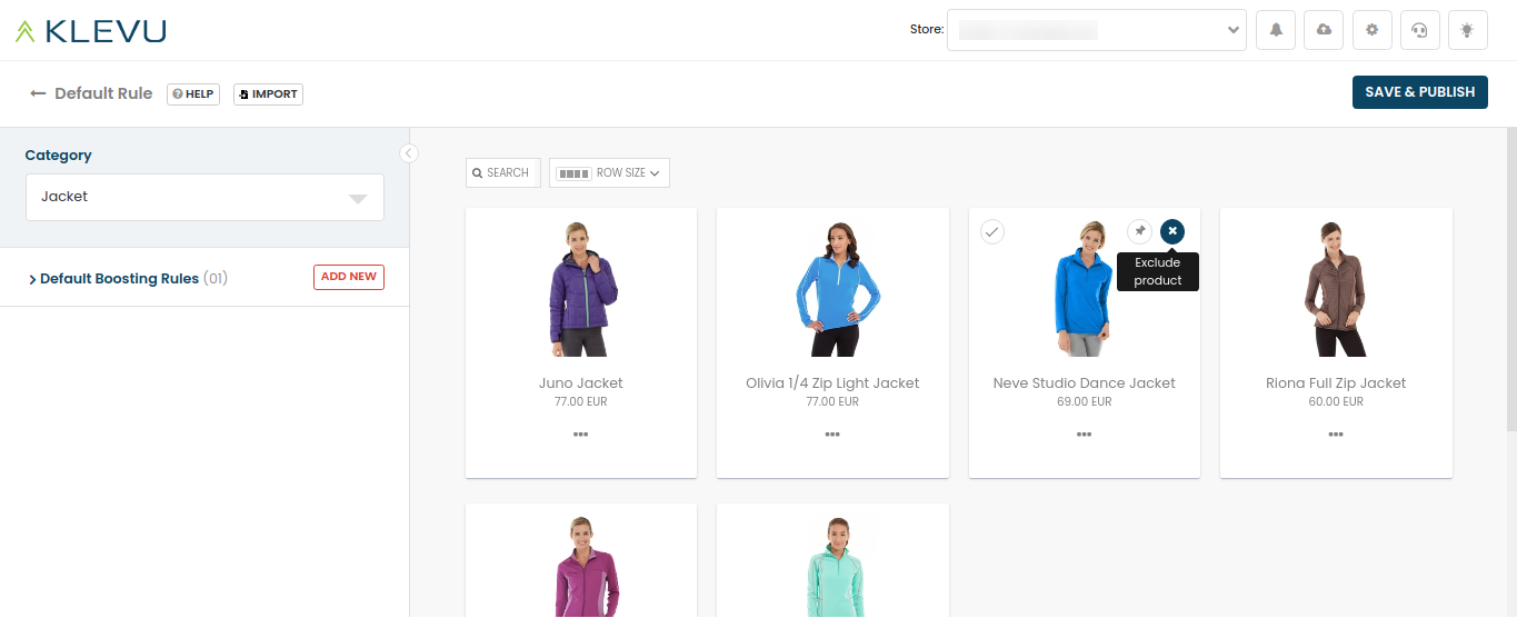Click the vertical scrollbar of the product grid

tap(1511, 280)
